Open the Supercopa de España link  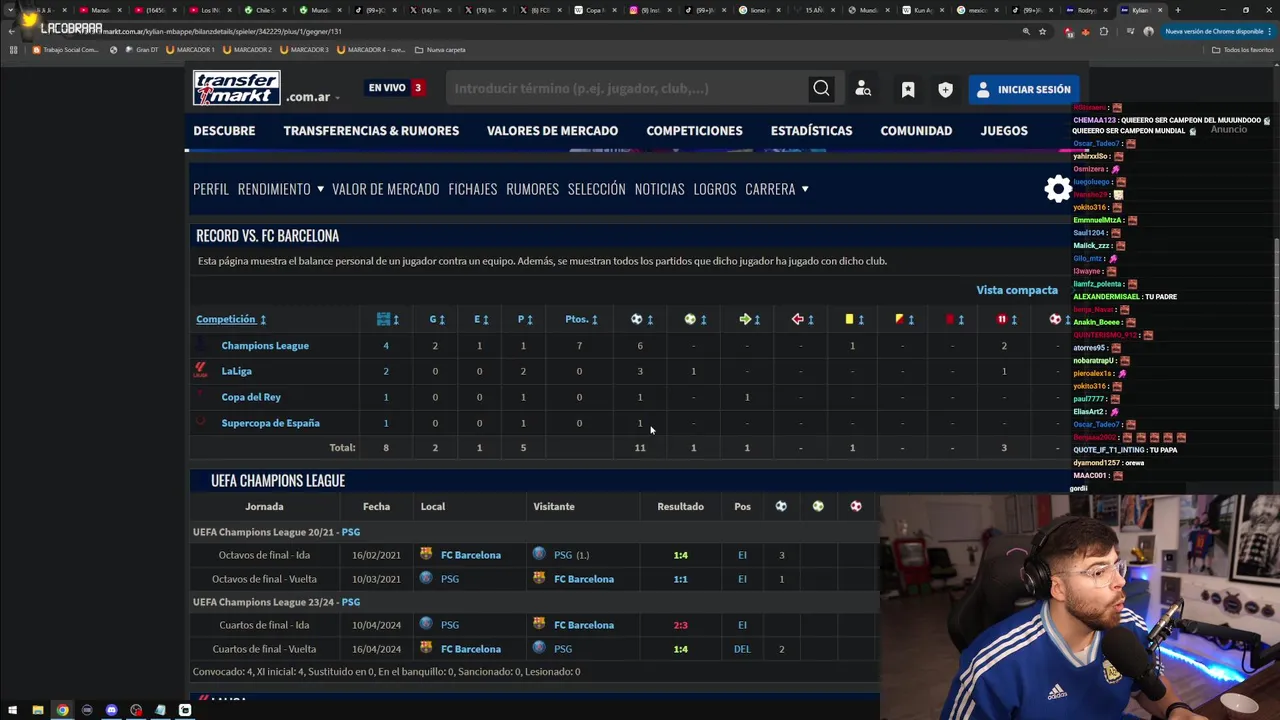270,423
